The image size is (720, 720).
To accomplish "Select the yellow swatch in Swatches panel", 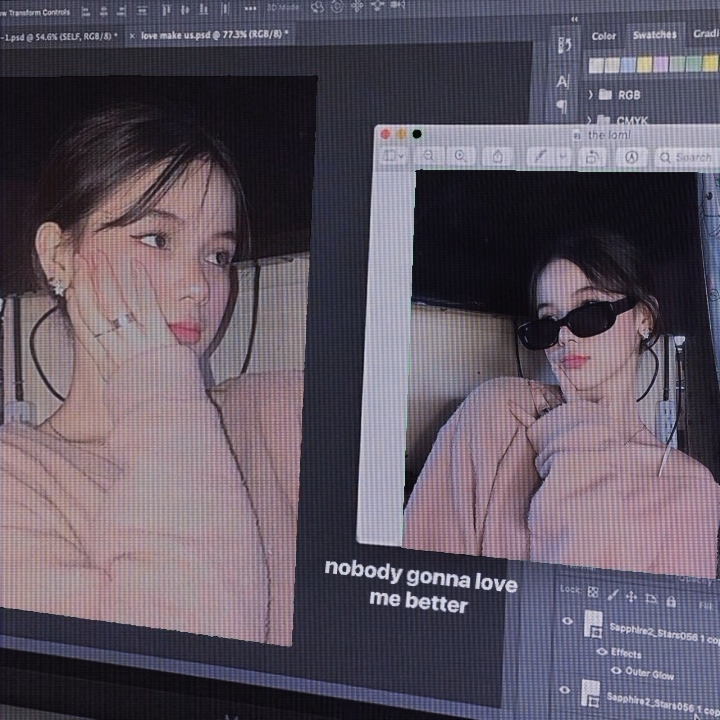I will 645,64.
